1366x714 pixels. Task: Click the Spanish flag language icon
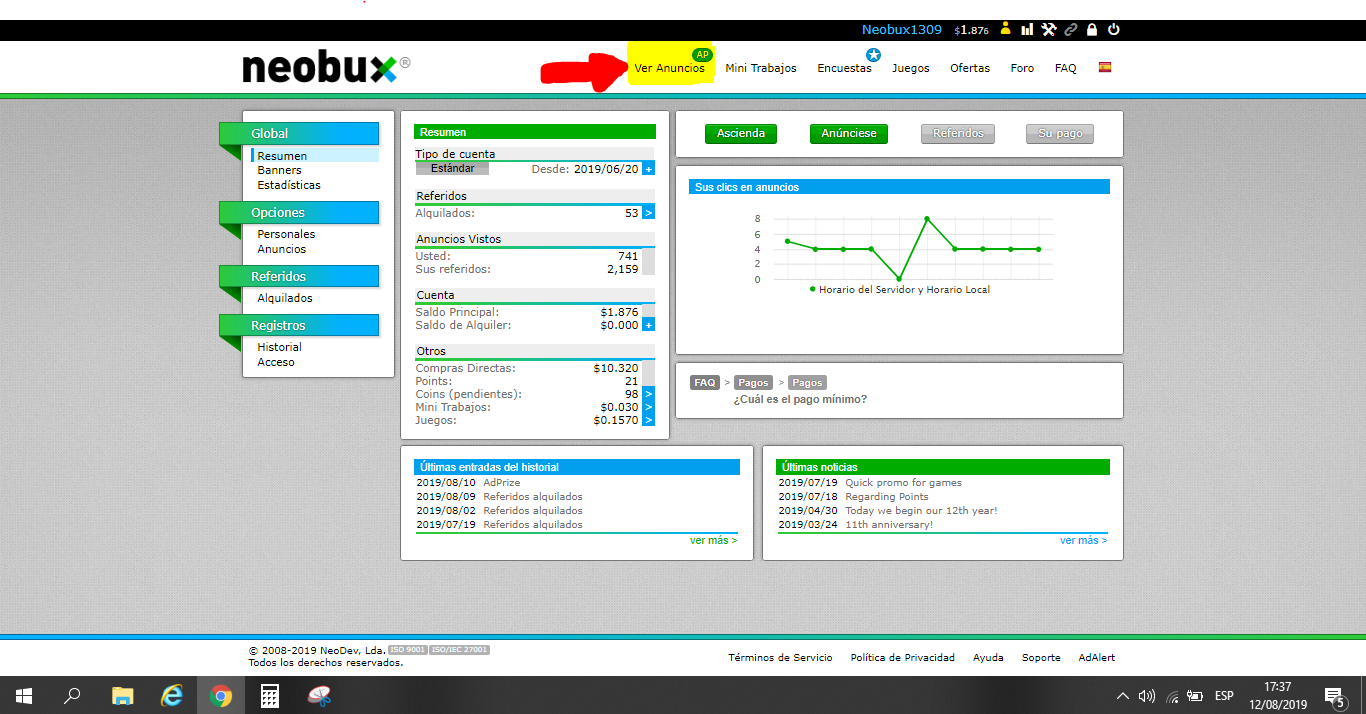[1105, 67]
